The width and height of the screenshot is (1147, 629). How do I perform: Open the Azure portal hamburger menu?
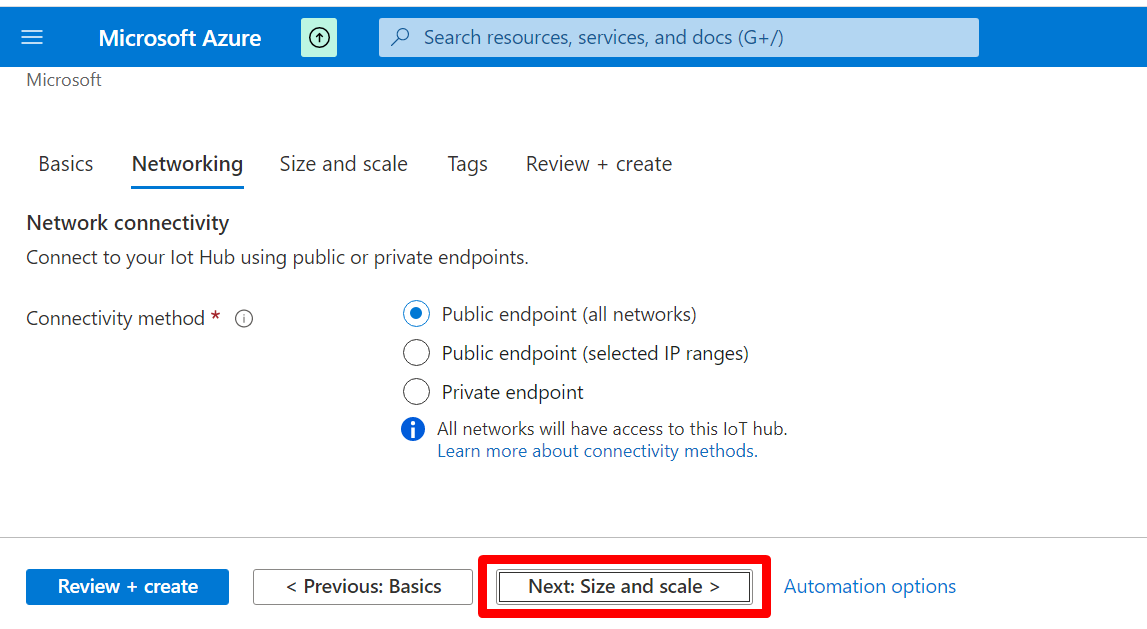(x=32, y=38)
